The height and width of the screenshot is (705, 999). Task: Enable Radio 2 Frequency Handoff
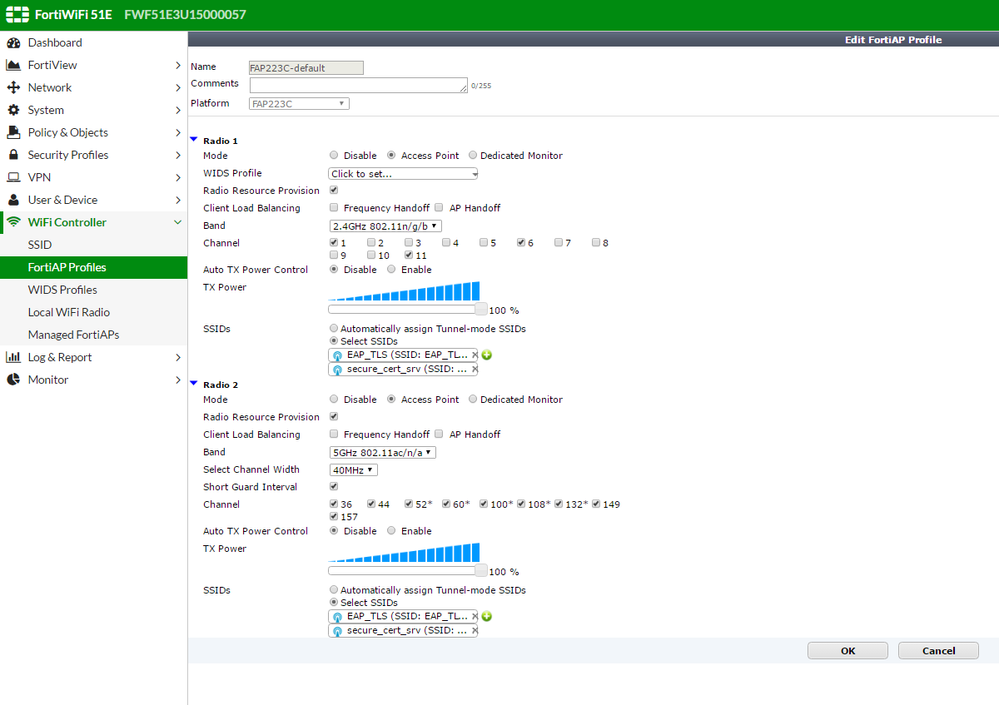click(334, 434)
